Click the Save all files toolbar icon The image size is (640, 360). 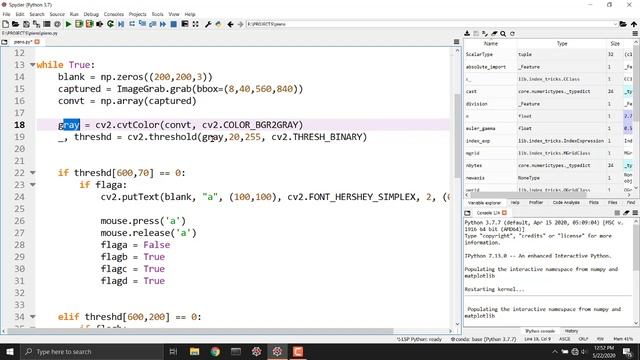(36, 24)
